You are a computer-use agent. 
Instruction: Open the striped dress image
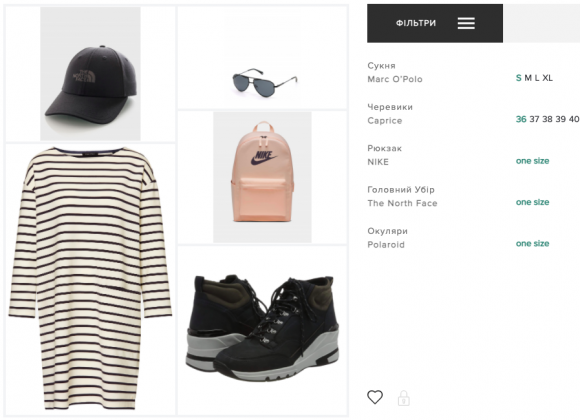pyautogui.click(x=90, y=279)
